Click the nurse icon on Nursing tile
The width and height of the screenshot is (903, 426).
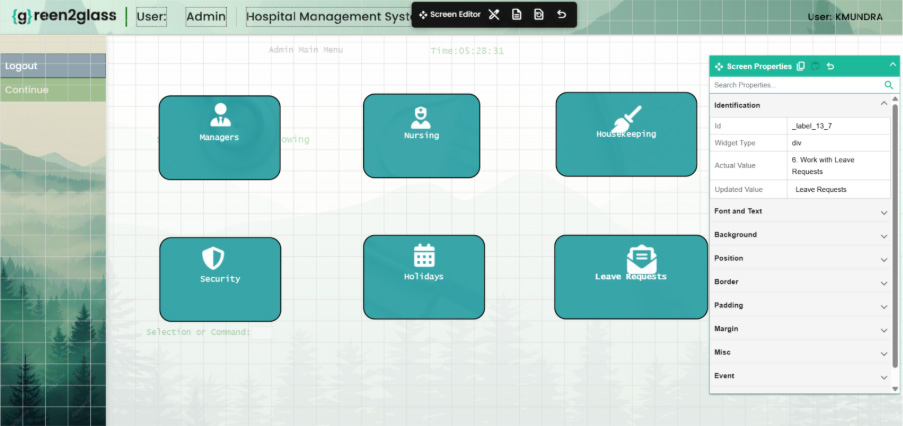[x=420, y=117]
